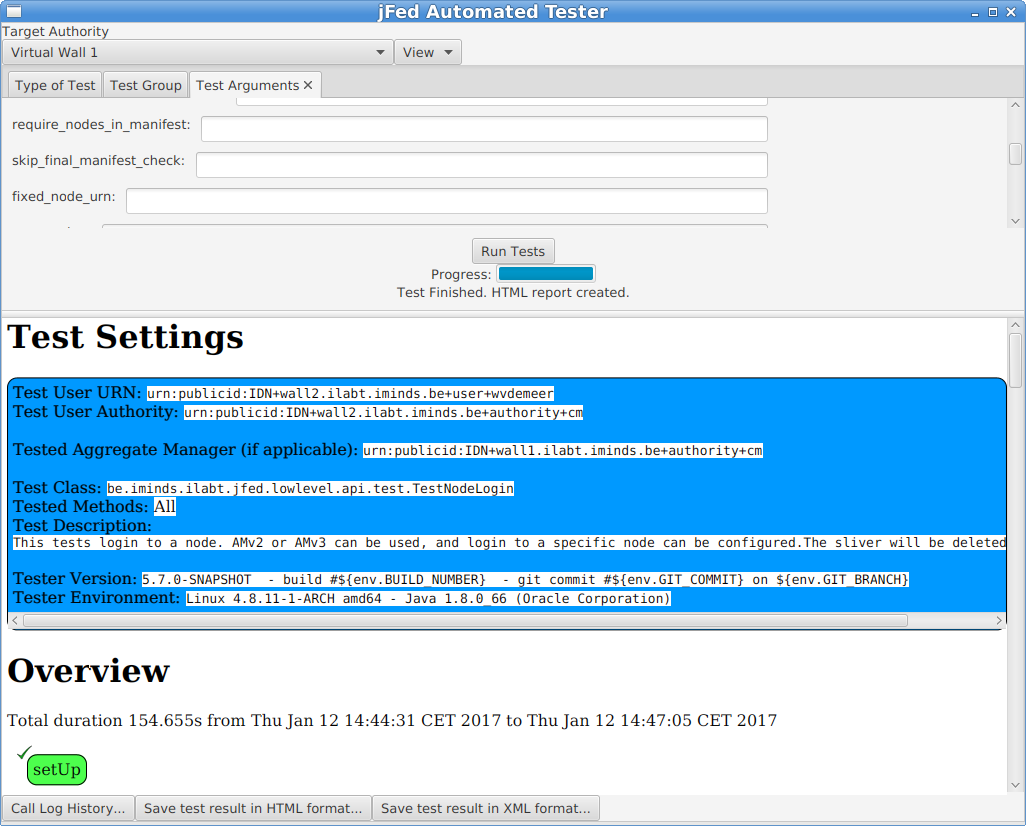1026x826 pixels.
Task: Click the Tester Environment Linux value
Action: pyautogui.click(x=429, y=598)
